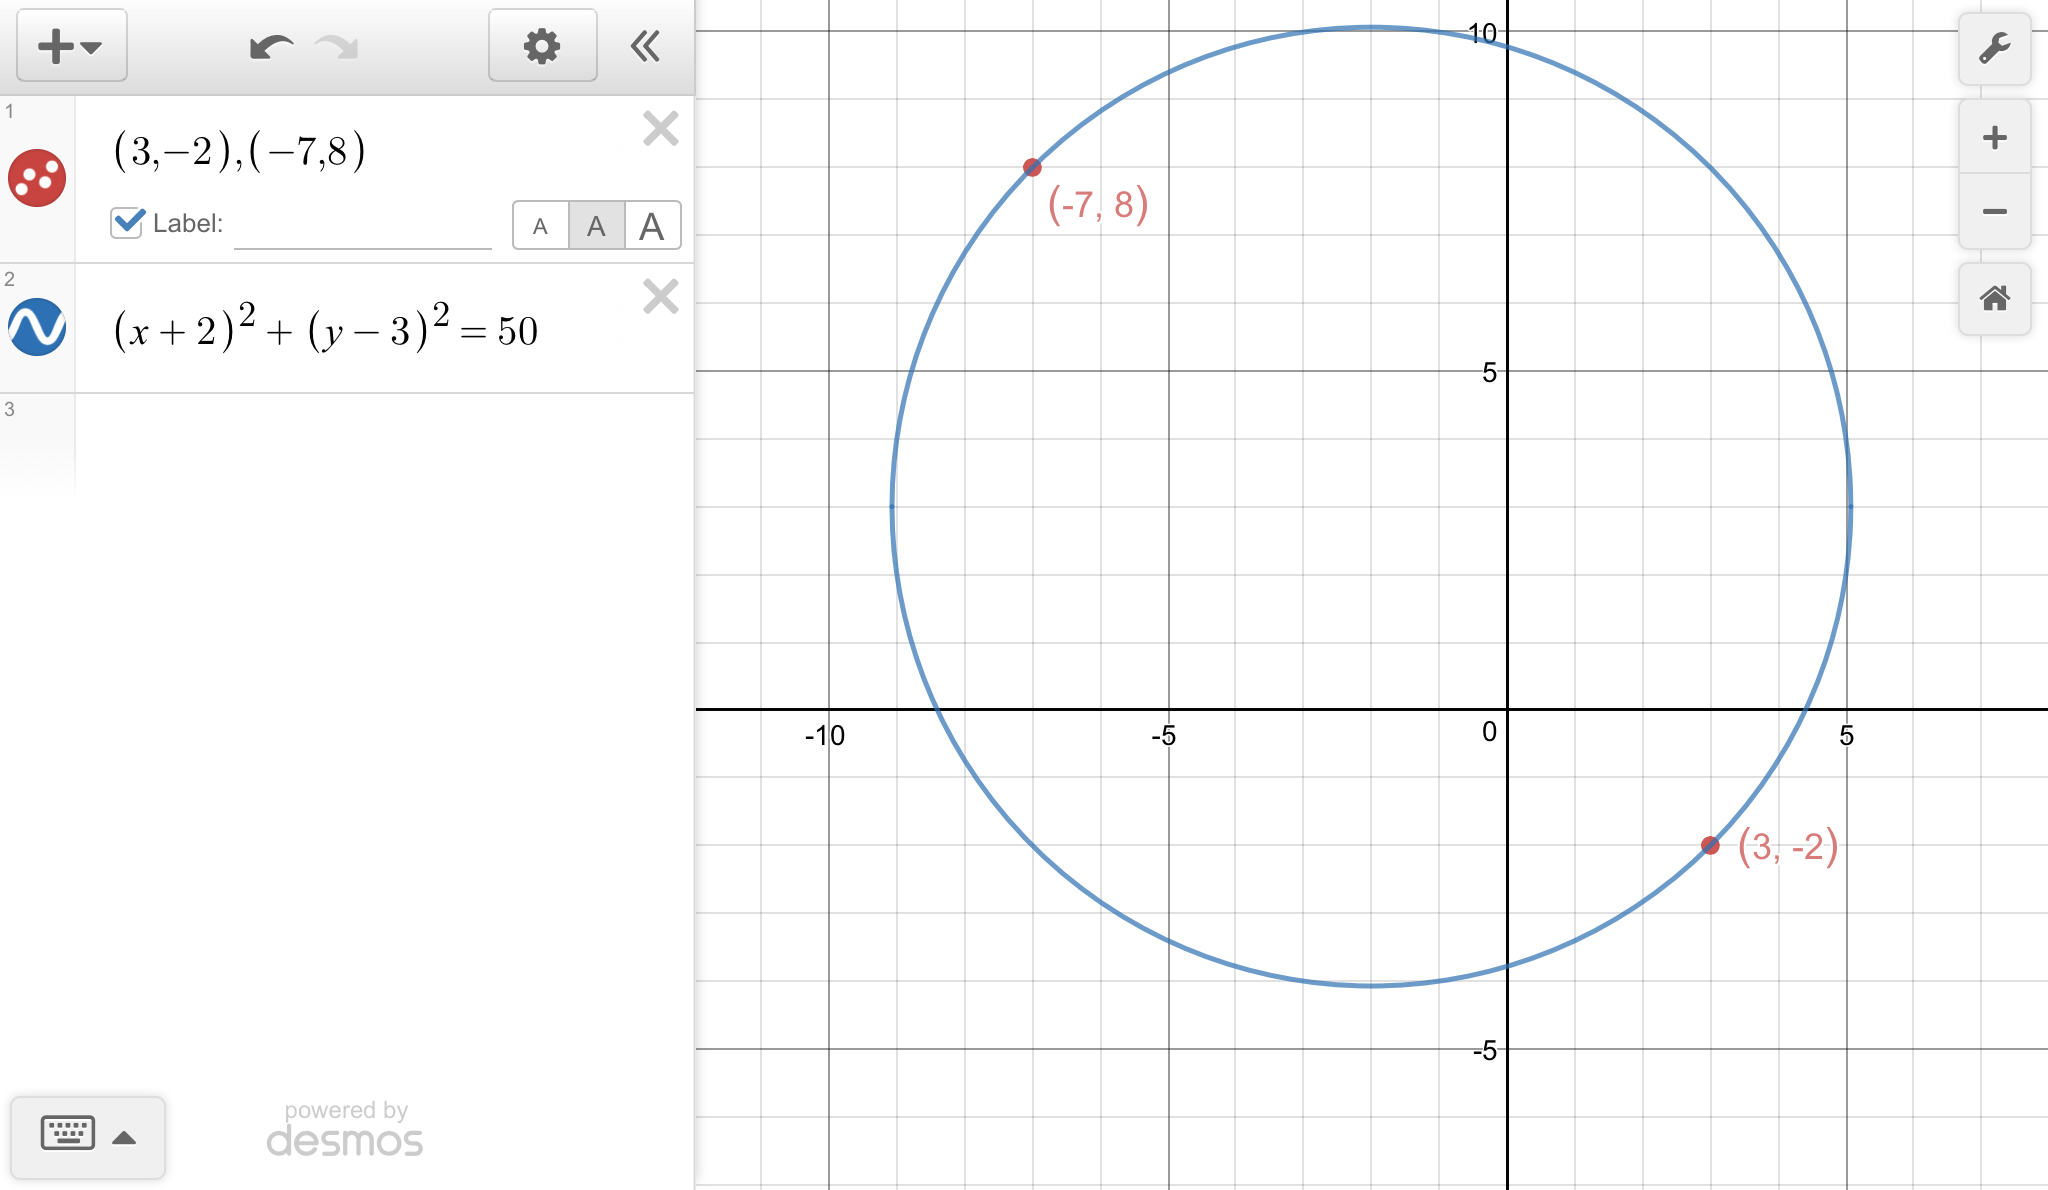Click the Undo arrow
Screen dimensions: 2048x1190
pyautogui.click(x=271, y=47)
